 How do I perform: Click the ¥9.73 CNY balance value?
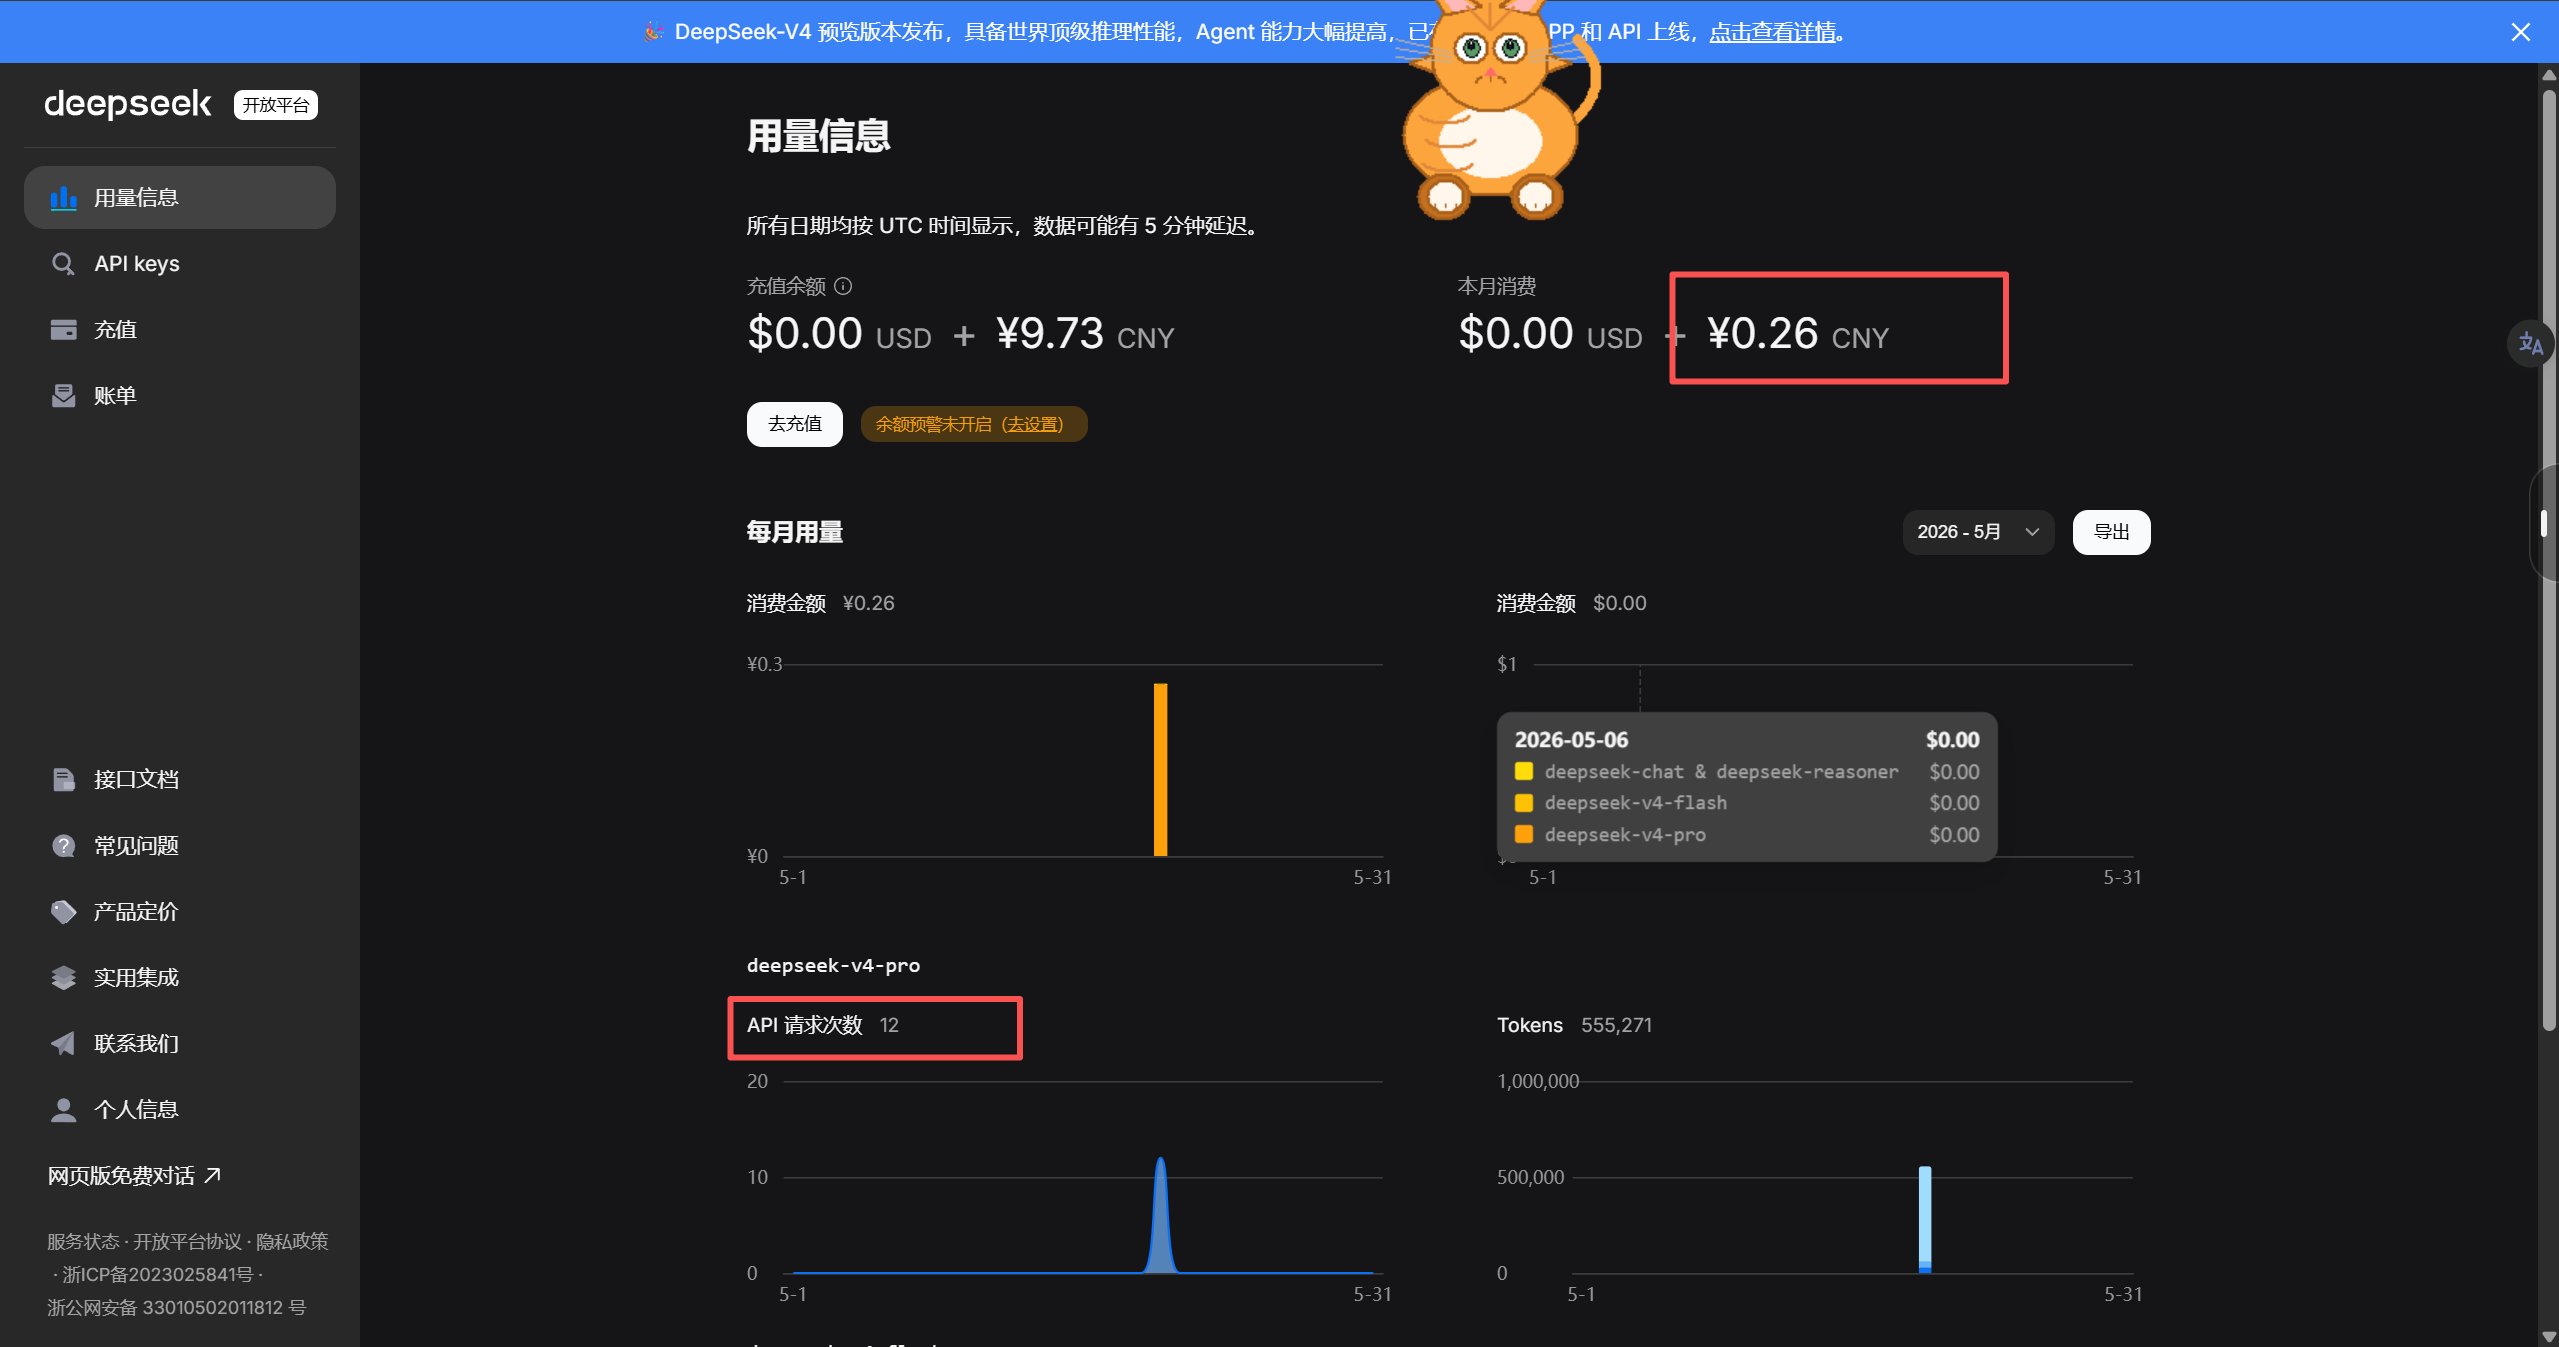(1085, 334)
